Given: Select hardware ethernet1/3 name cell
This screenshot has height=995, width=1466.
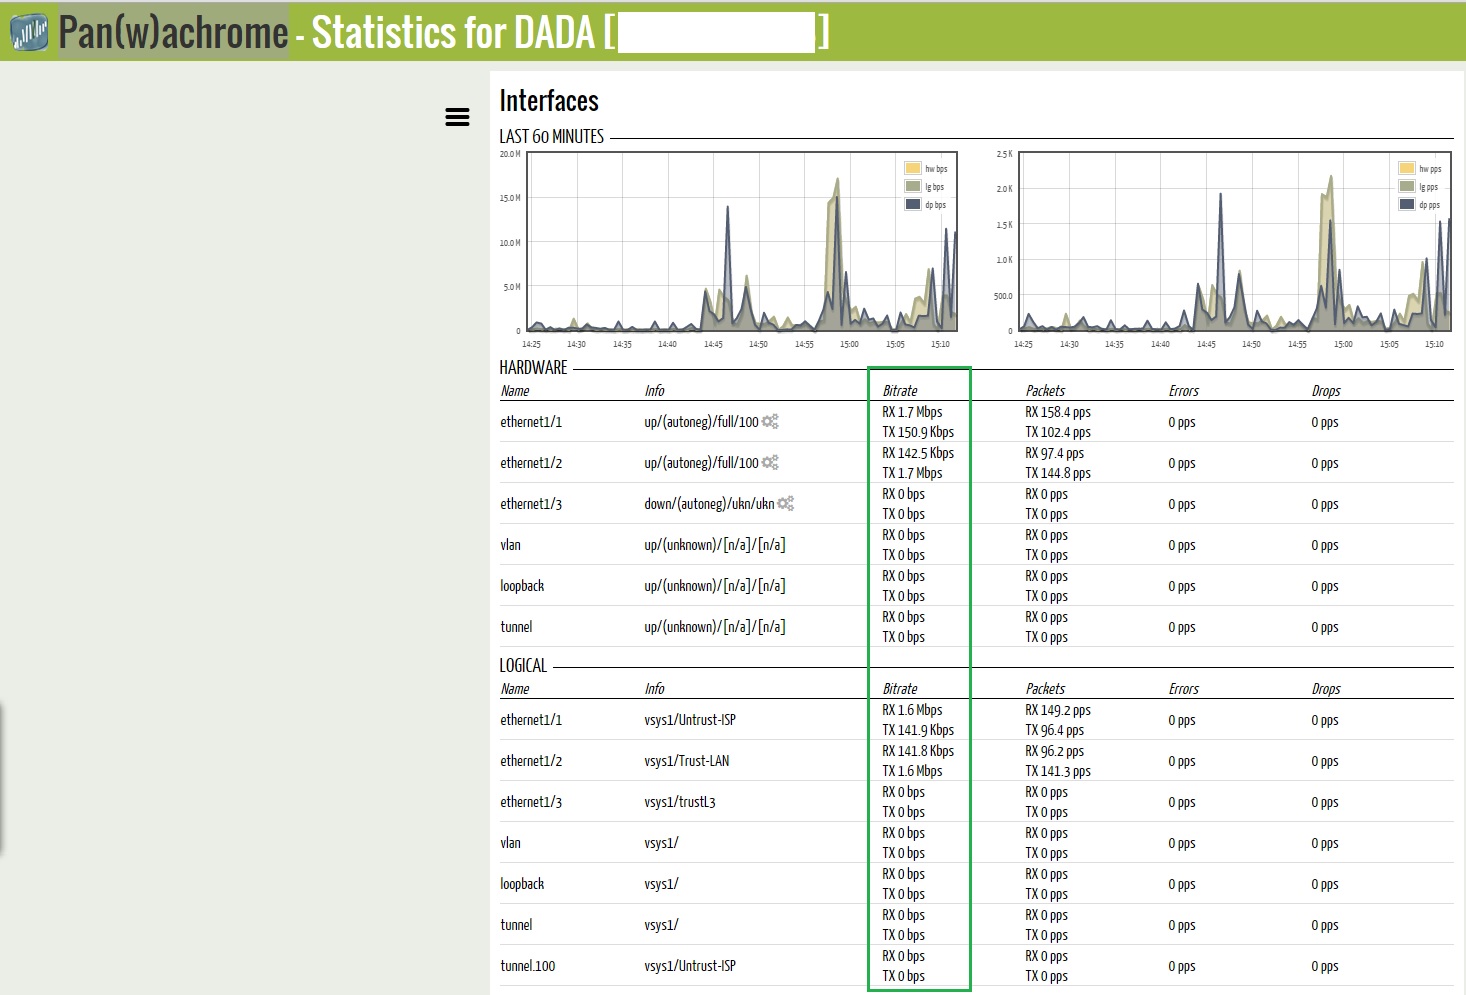Looking at the screenshot, I should (531, 504).
